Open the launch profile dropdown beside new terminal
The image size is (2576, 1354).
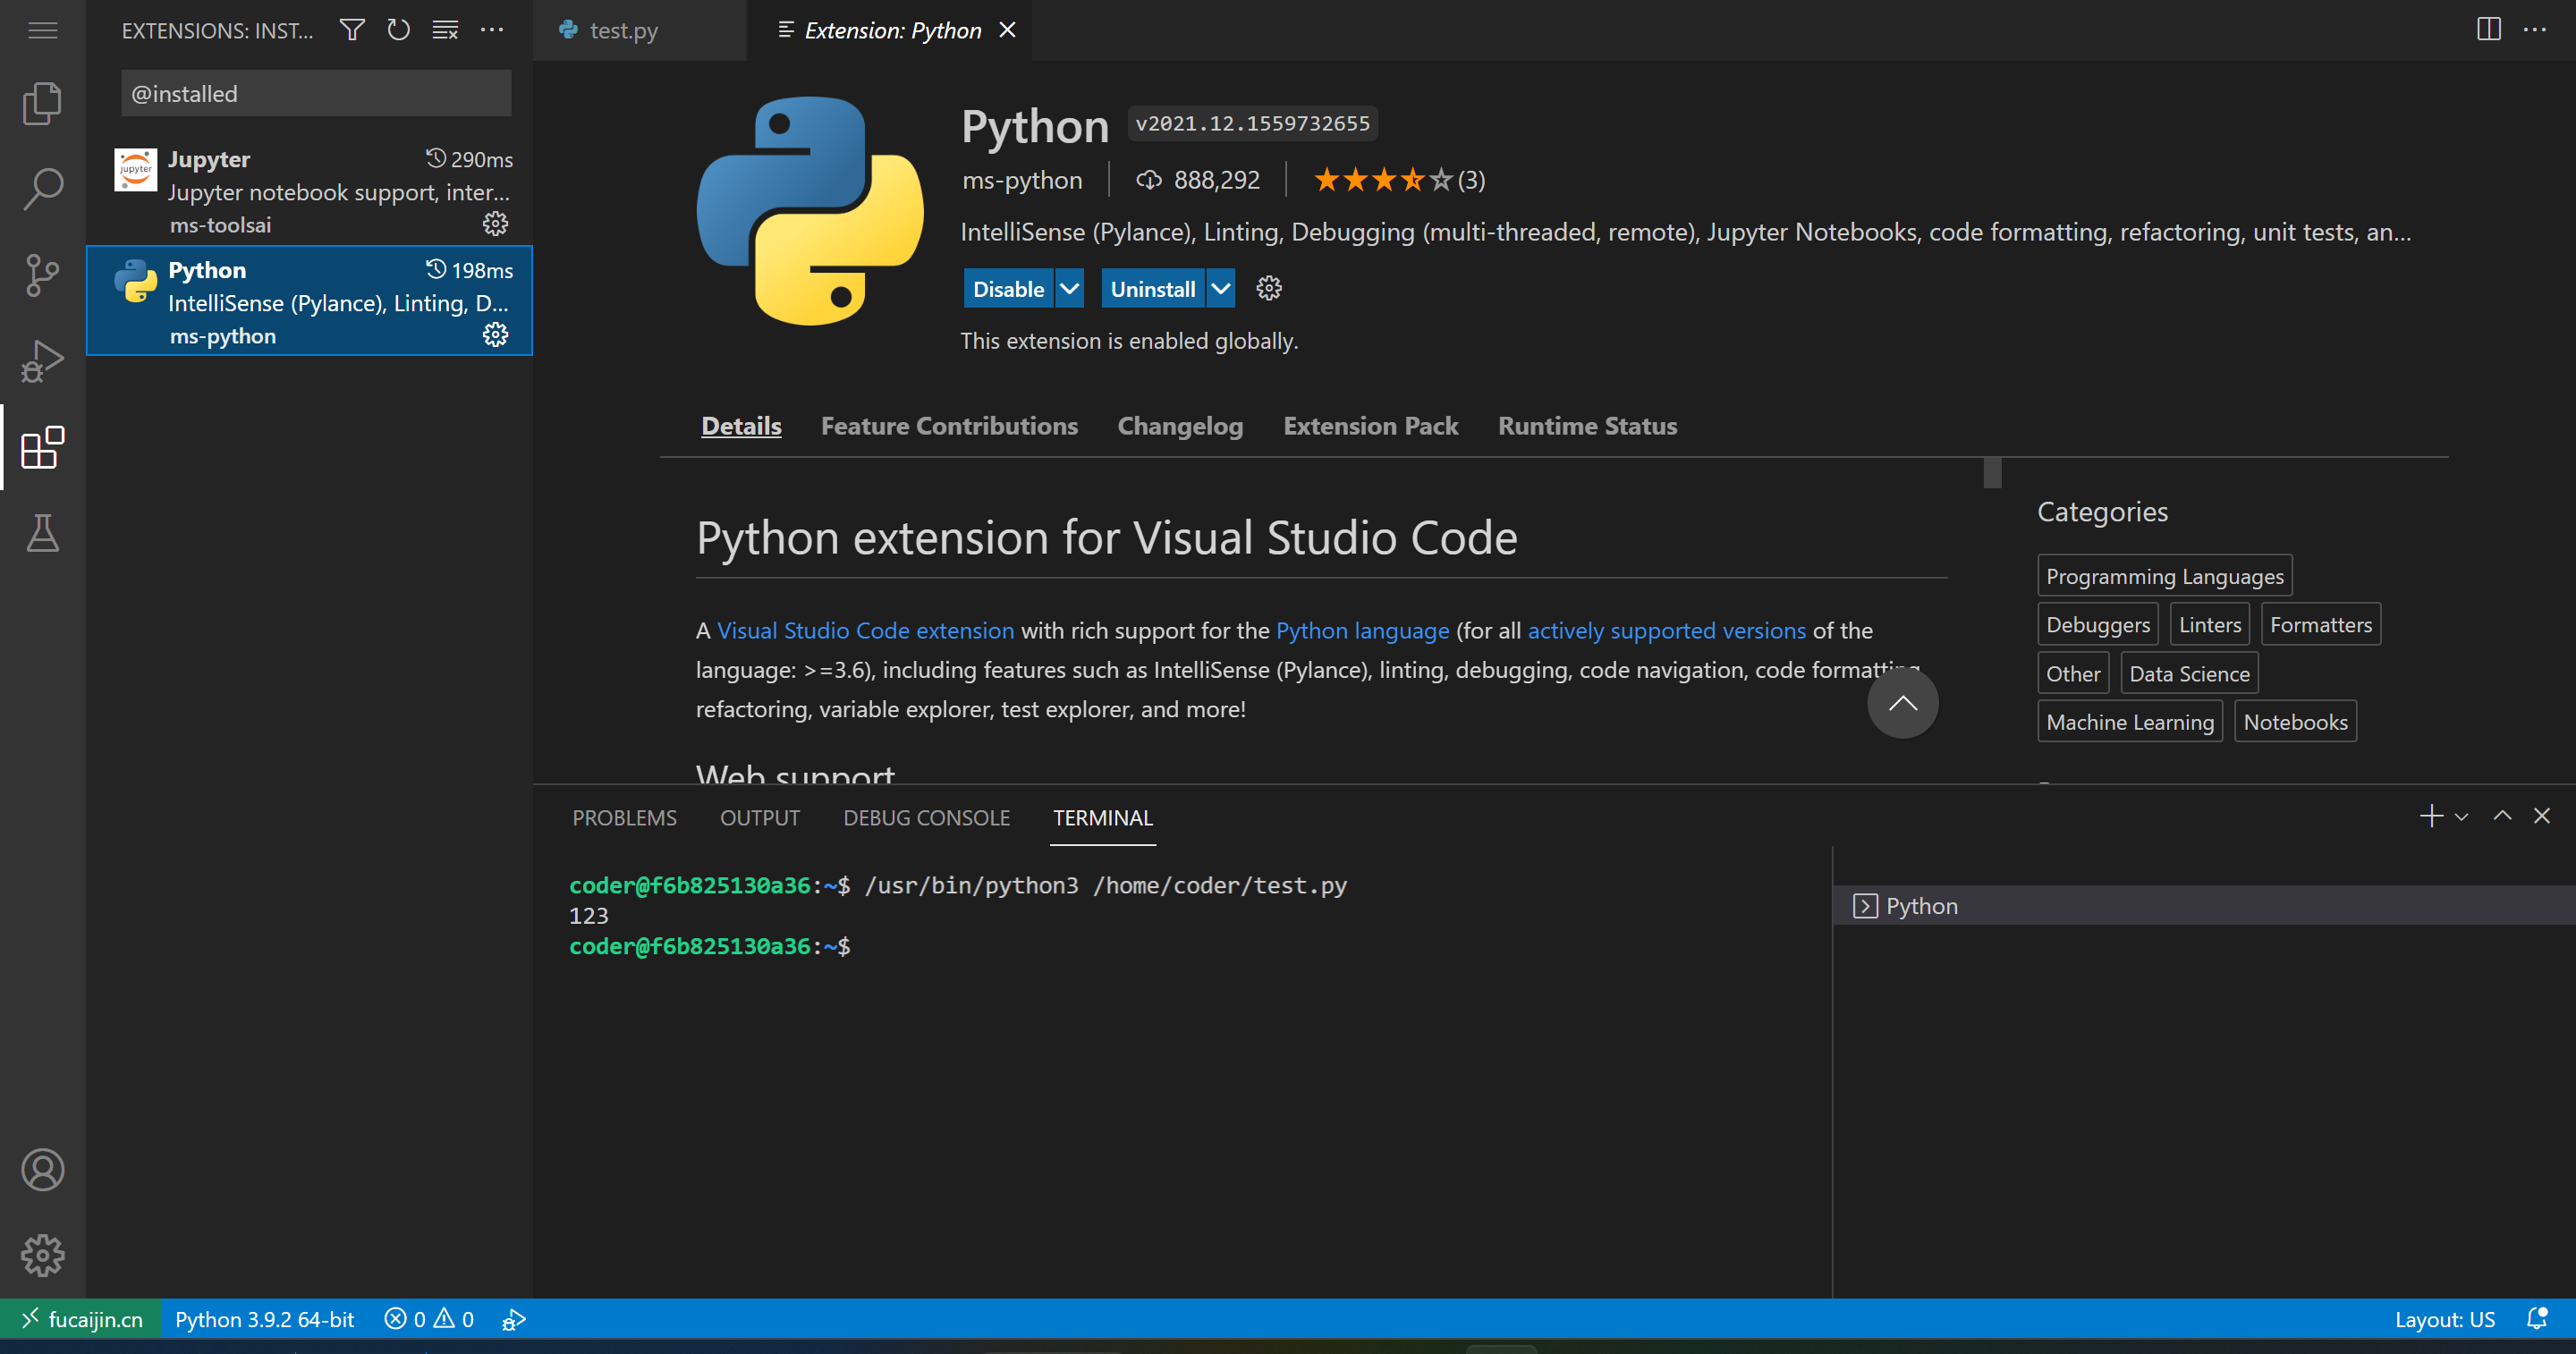tap(2462, 817)
